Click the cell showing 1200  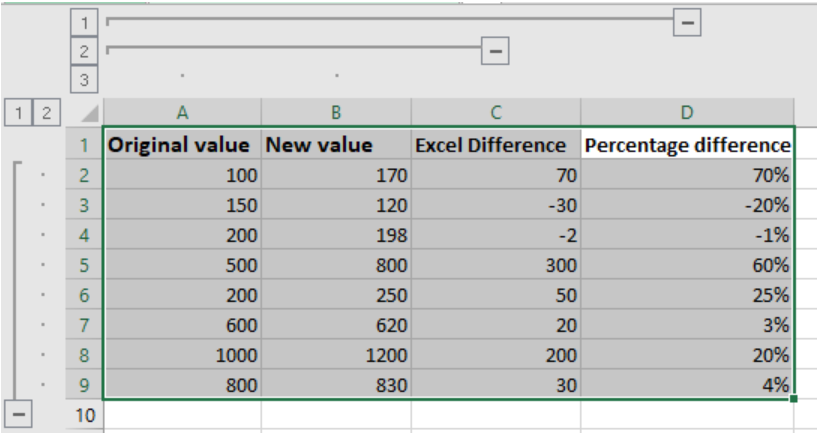coord(336,355)
